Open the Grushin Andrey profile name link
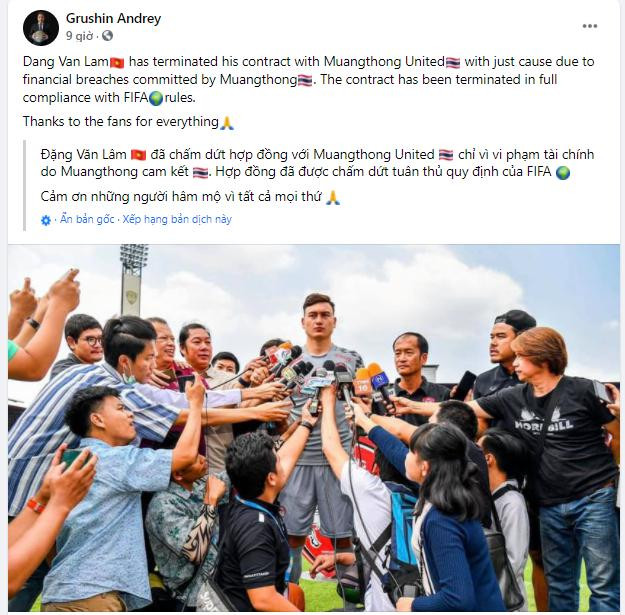625x615 pixels. coord(114,18)
